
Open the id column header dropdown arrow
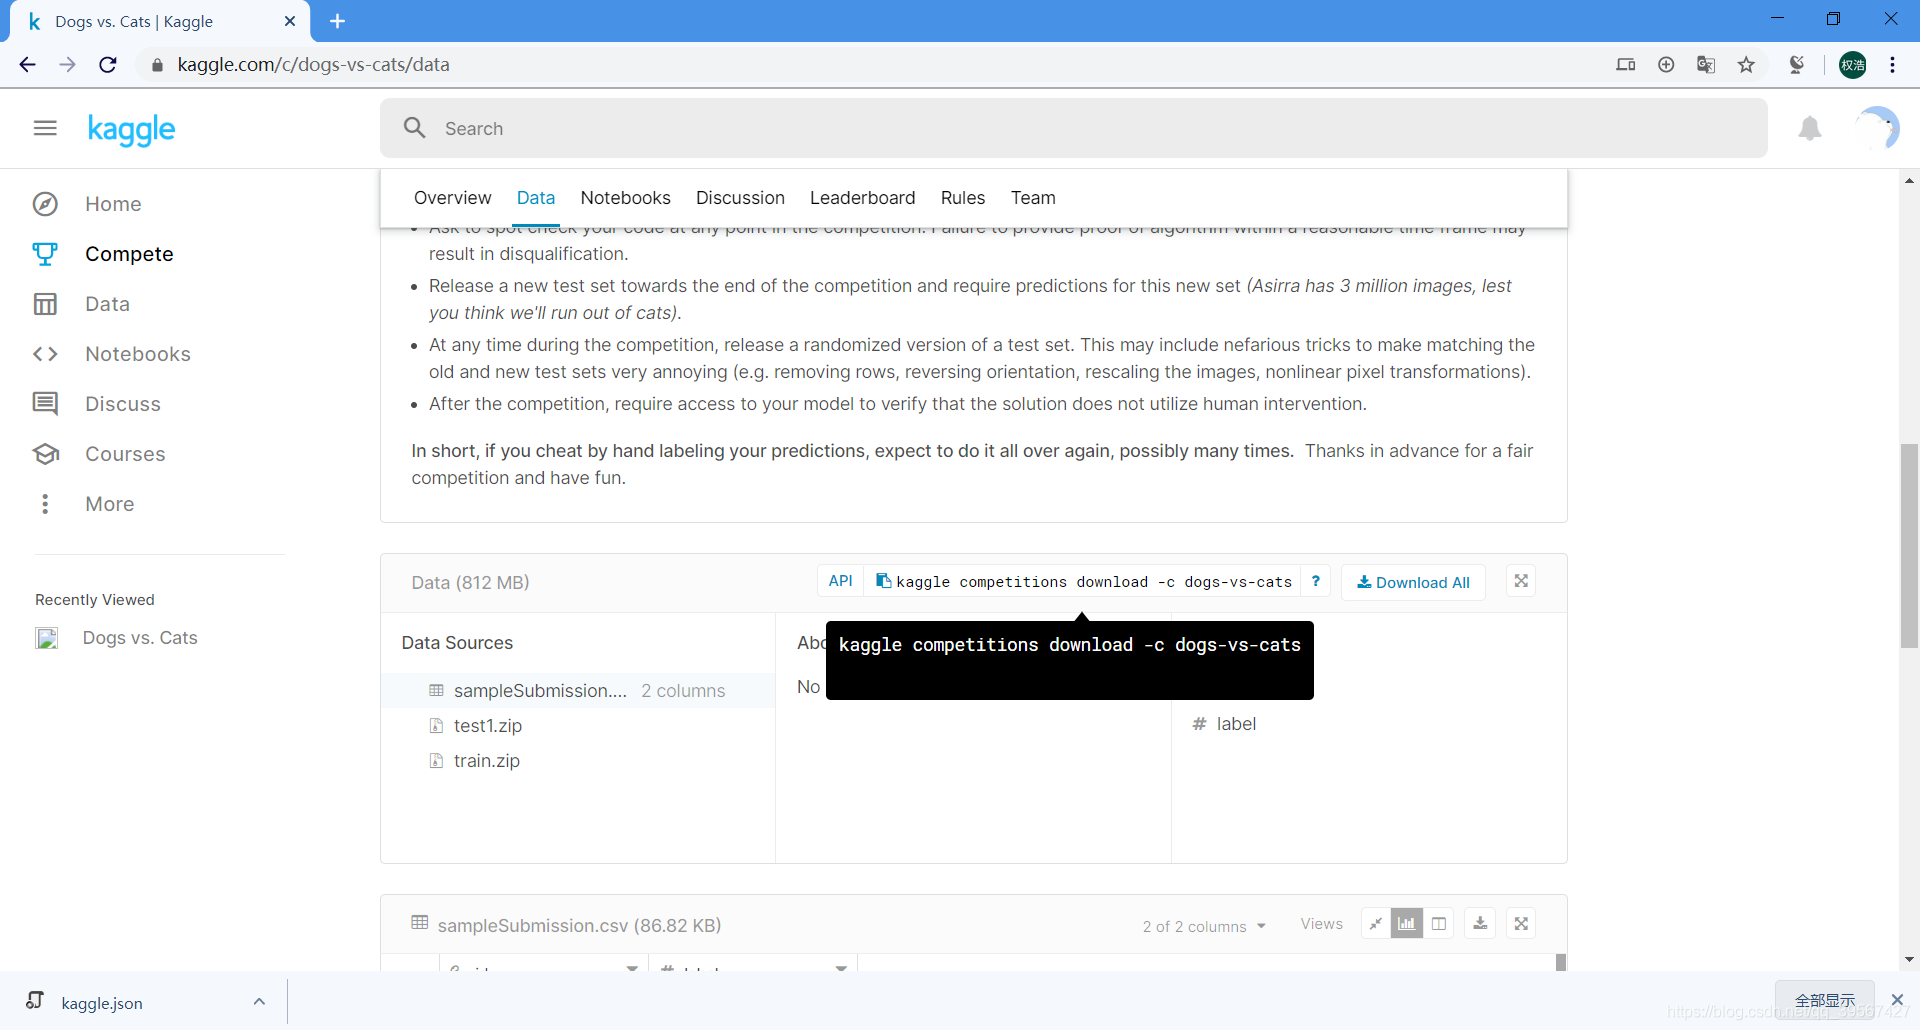632,968
